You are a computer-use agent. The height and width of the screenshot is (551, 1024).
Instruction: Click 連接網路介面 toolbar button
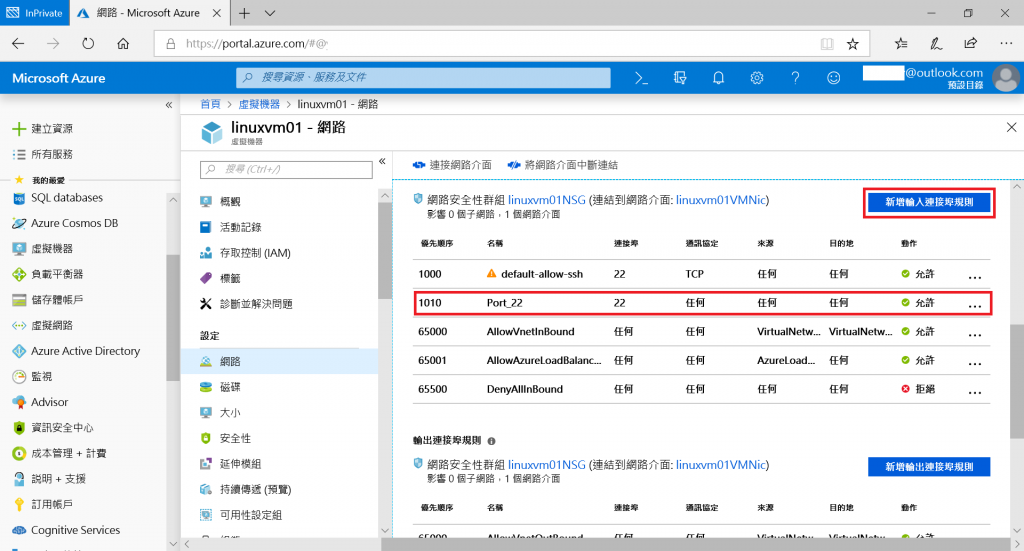(452, 165)
